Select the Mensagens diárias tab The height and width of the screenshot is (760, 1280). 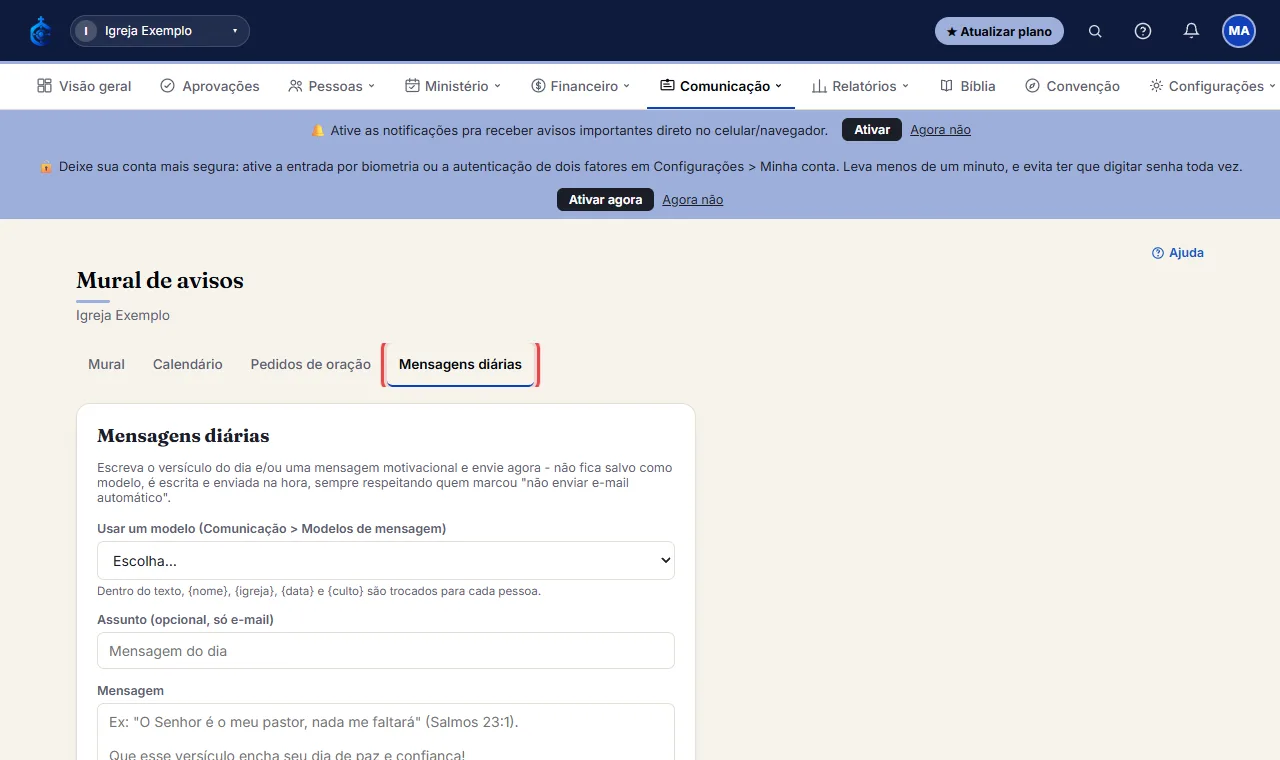(x=460, y=364)
